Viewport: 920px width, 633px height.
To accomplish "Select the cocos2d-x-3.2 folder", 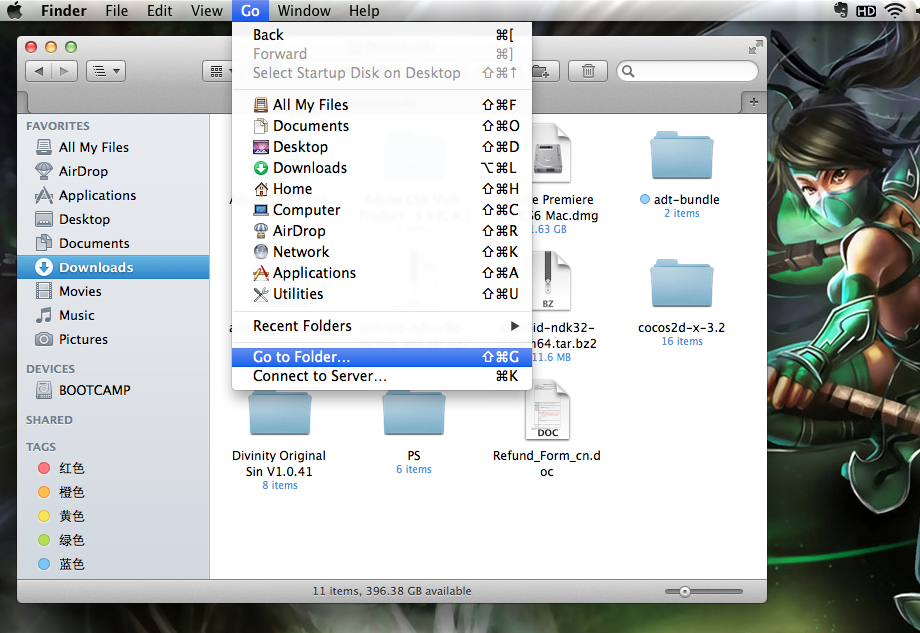I will coord(682,284).
